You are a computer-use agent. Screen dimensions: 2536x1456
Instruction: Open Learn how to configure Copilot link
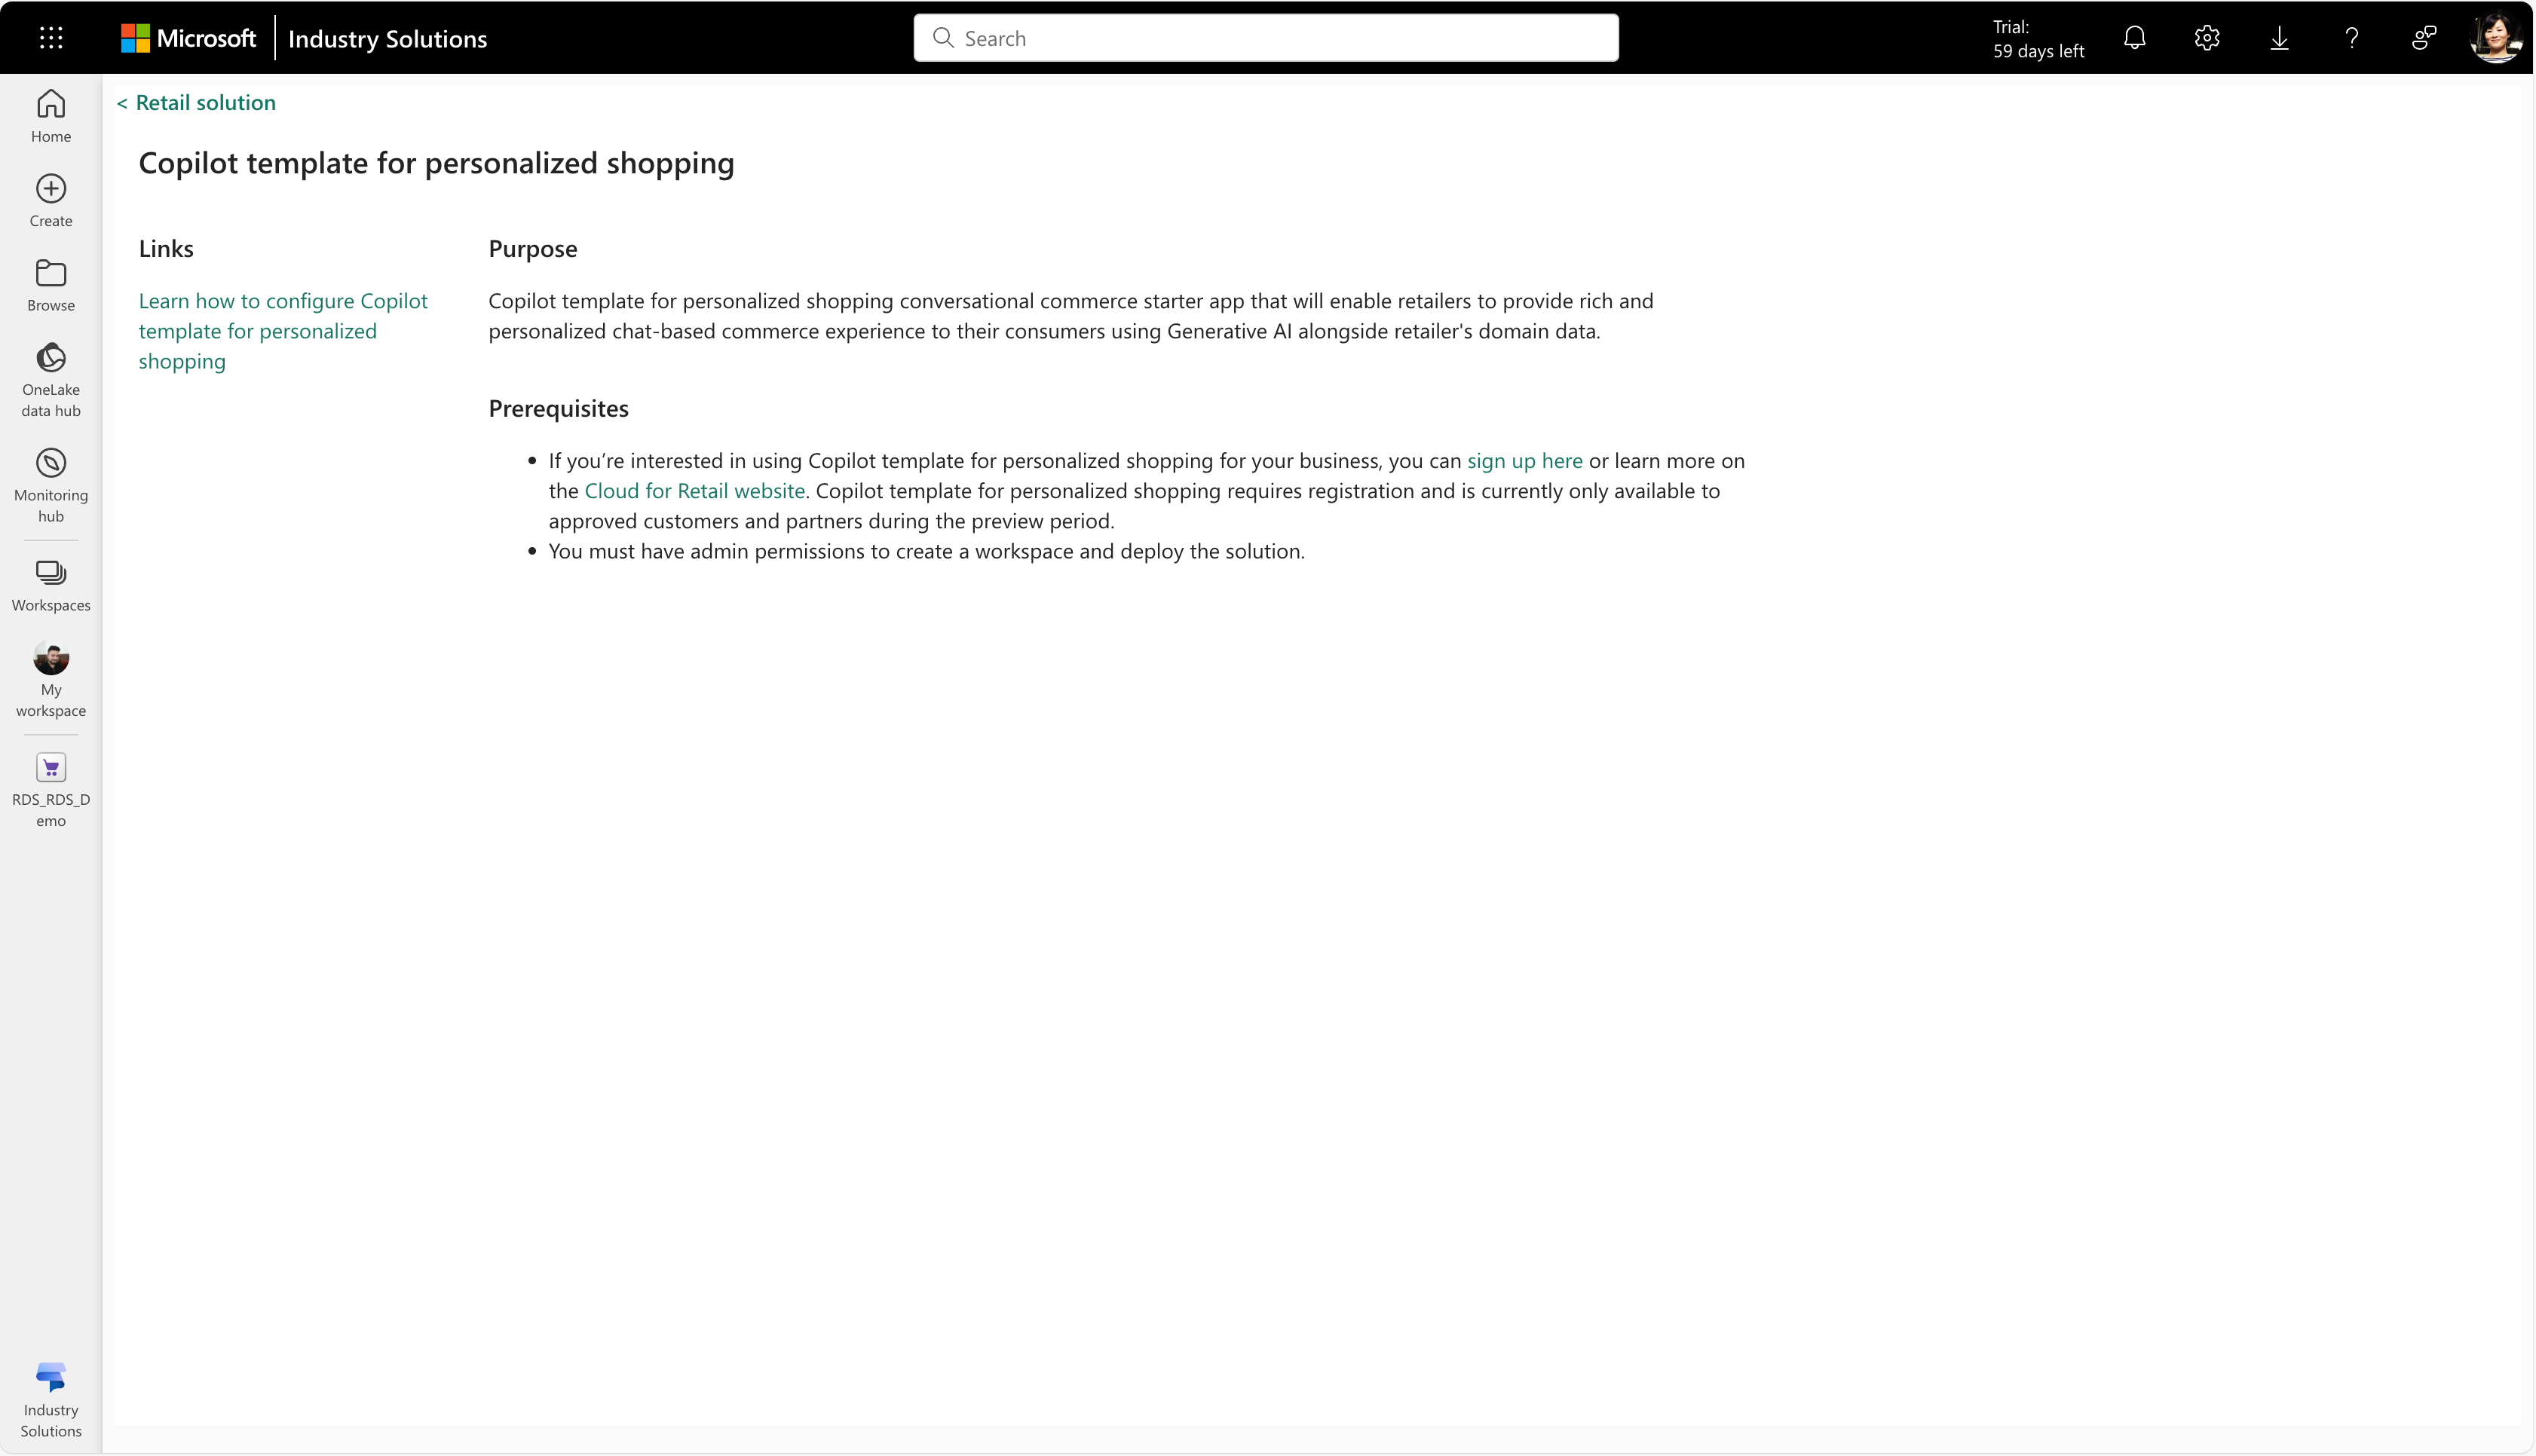click(x=284, y=329)
